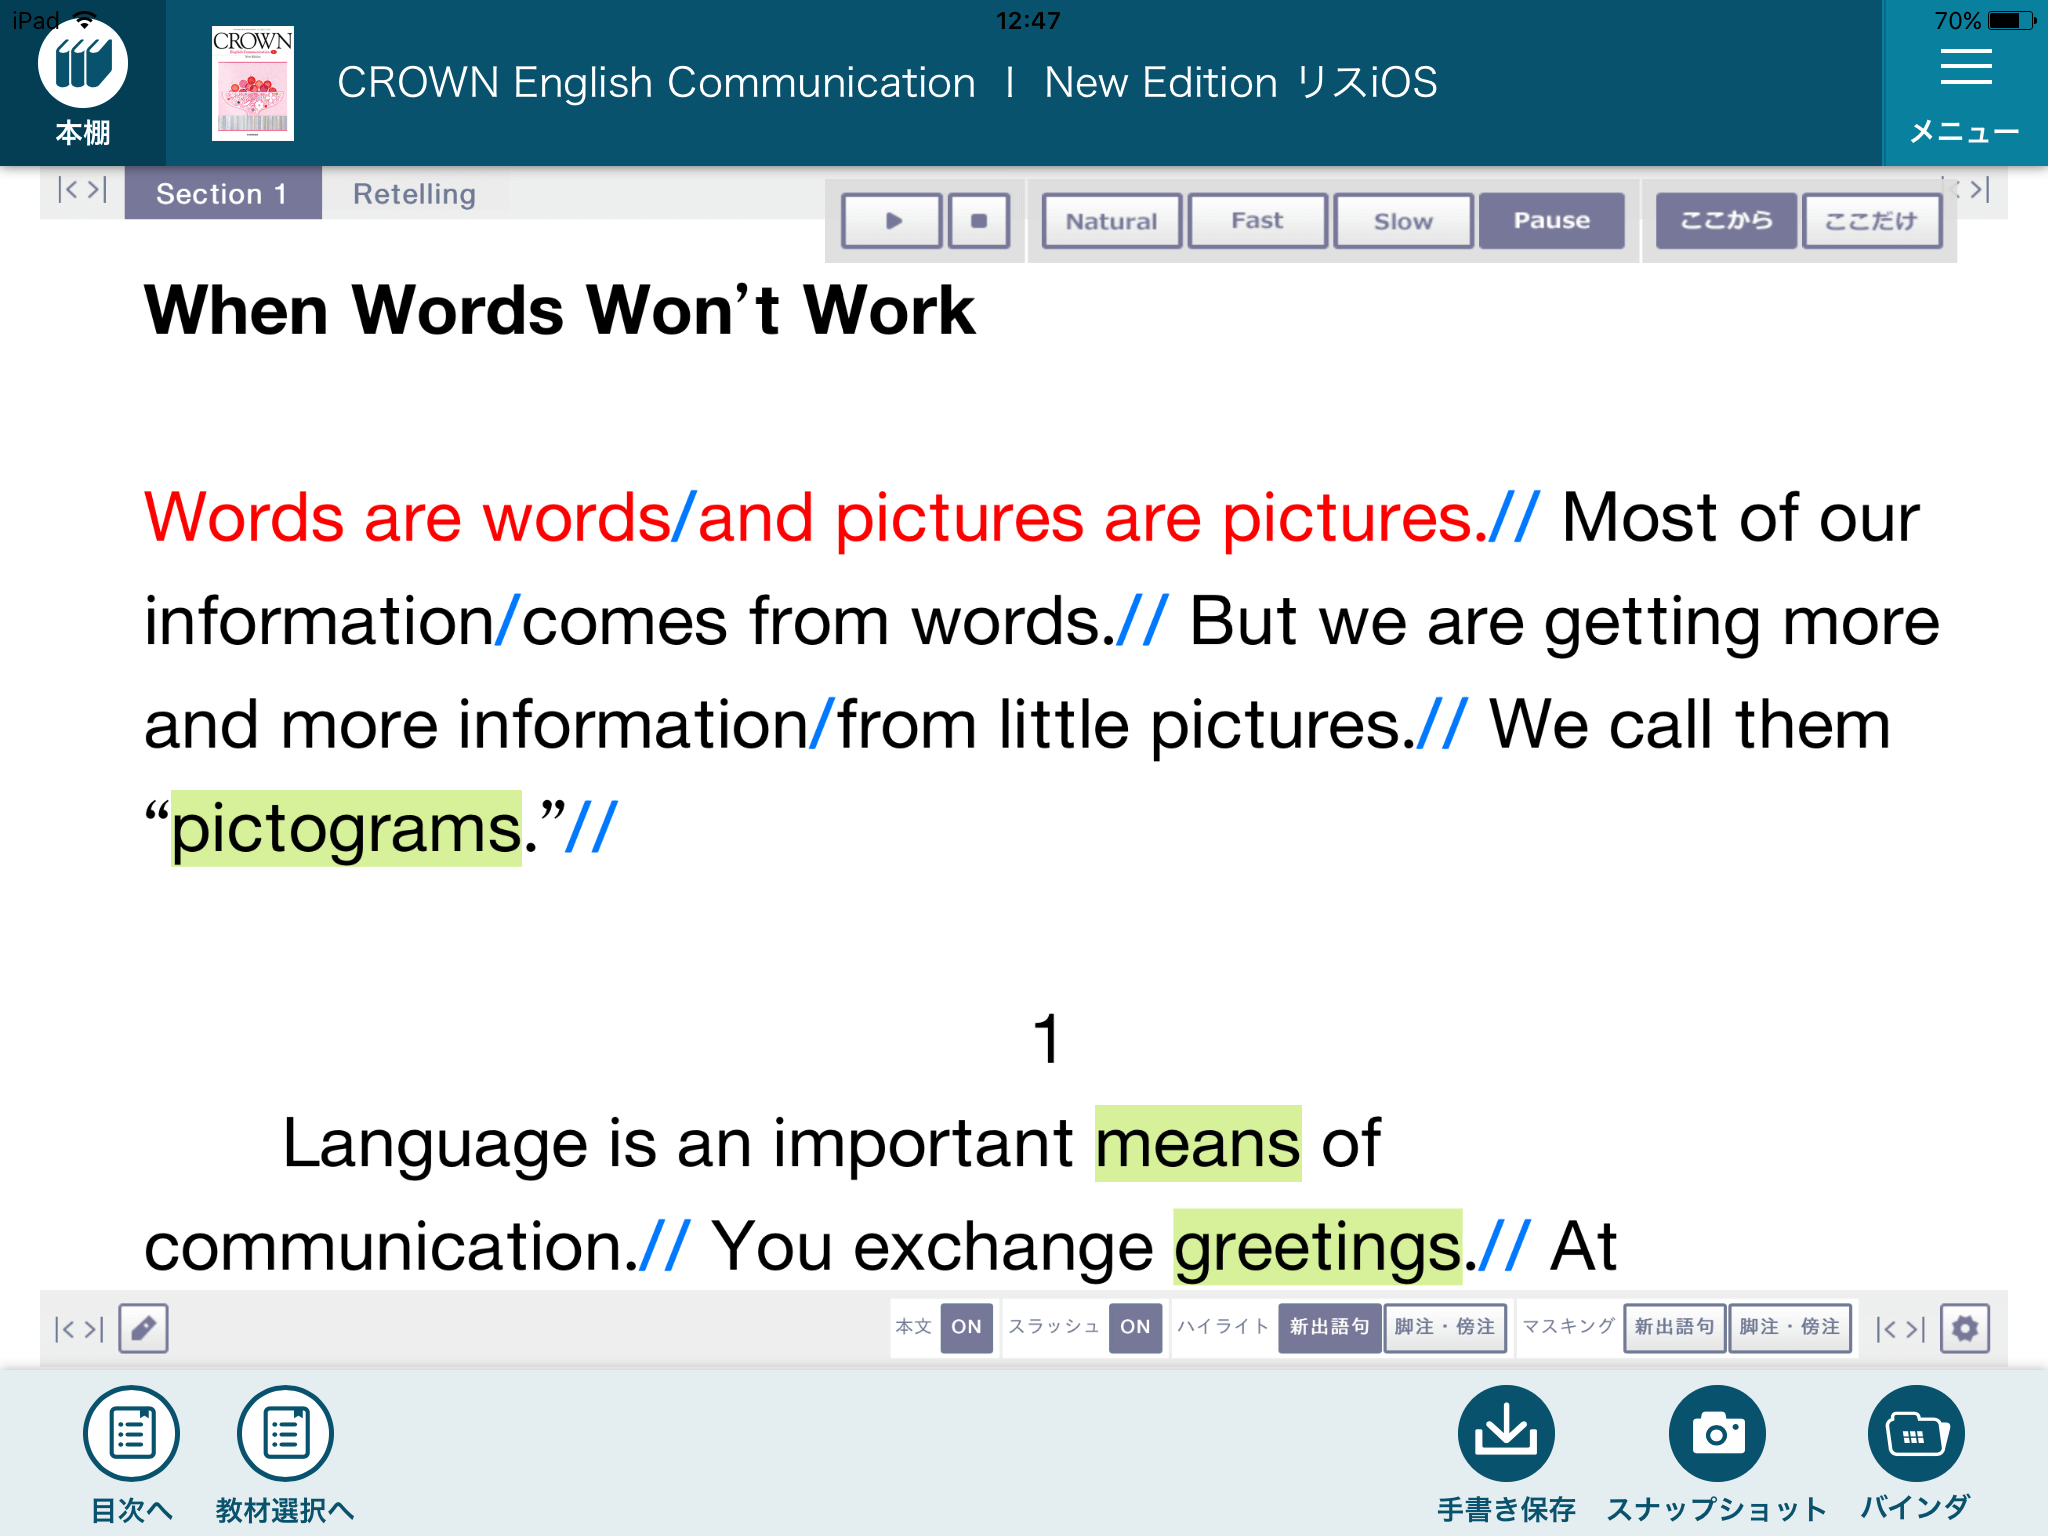Tap the highlighted word means
The width and height of the screenshot is (2048, 1536).
[x=1198, y=1143]
